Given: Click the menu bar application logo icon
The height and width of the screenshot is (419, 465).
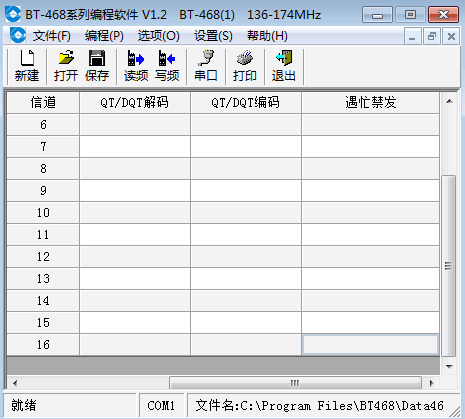Looking at the screenshot, I should tap(18, 35).
